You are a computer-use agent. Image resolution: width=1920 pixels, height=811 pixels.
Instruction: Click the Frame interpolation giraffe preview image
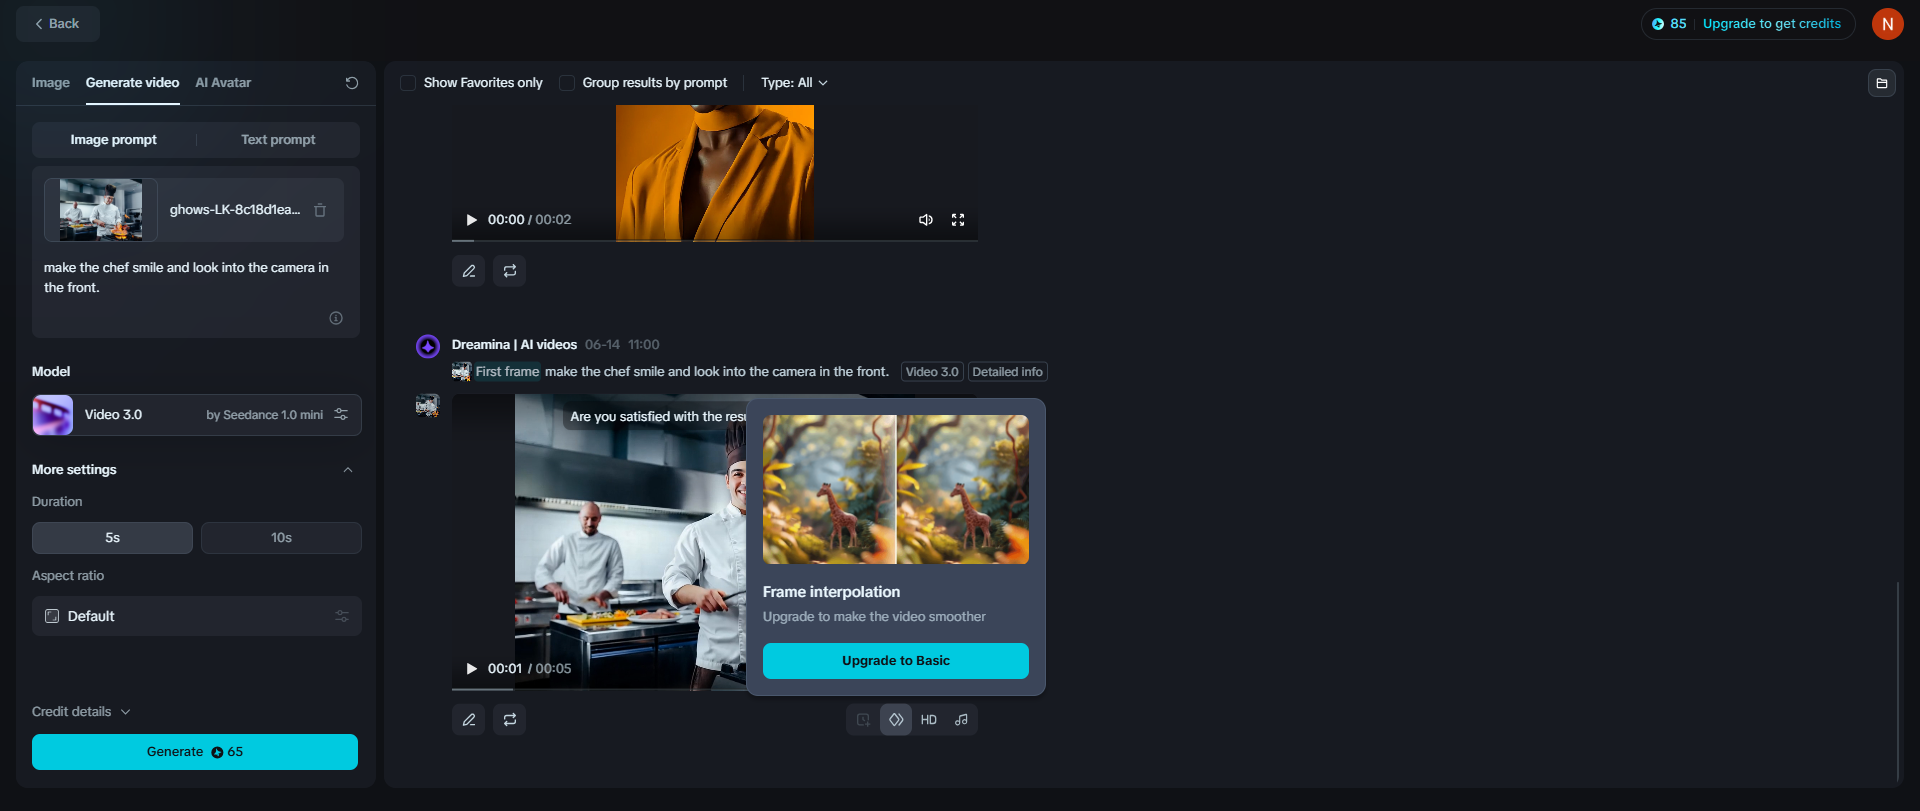click(896, 490)
